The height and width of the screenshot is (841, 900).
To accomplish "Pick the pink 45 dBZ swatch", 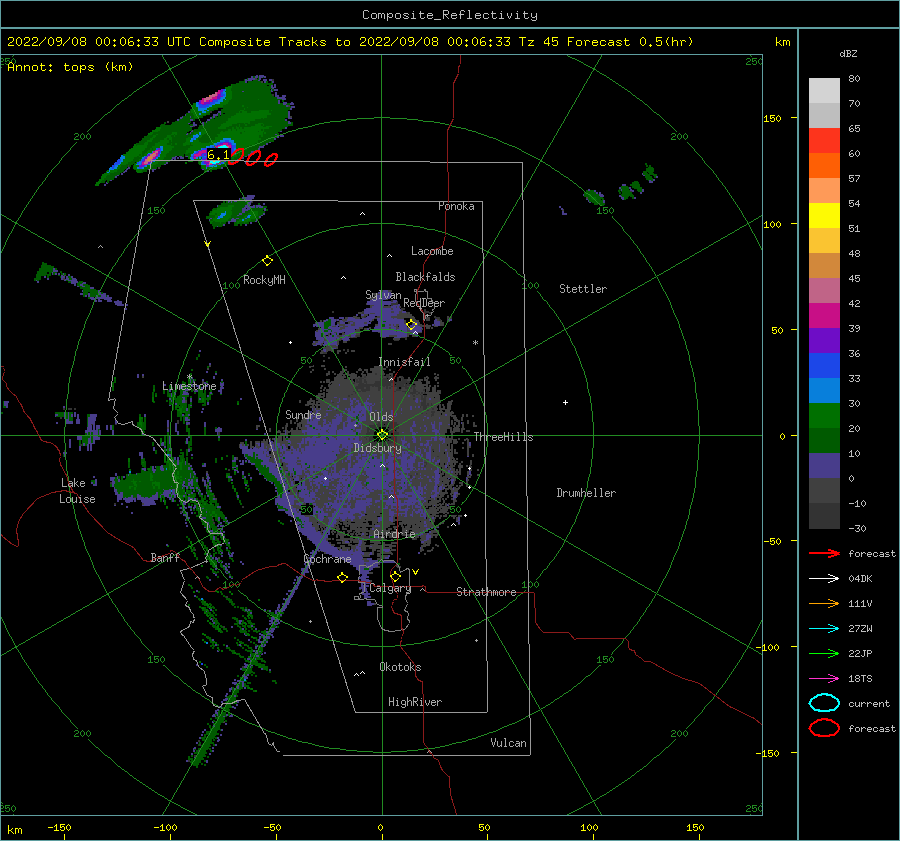I will pyautogui.click(x=824, y=291).
